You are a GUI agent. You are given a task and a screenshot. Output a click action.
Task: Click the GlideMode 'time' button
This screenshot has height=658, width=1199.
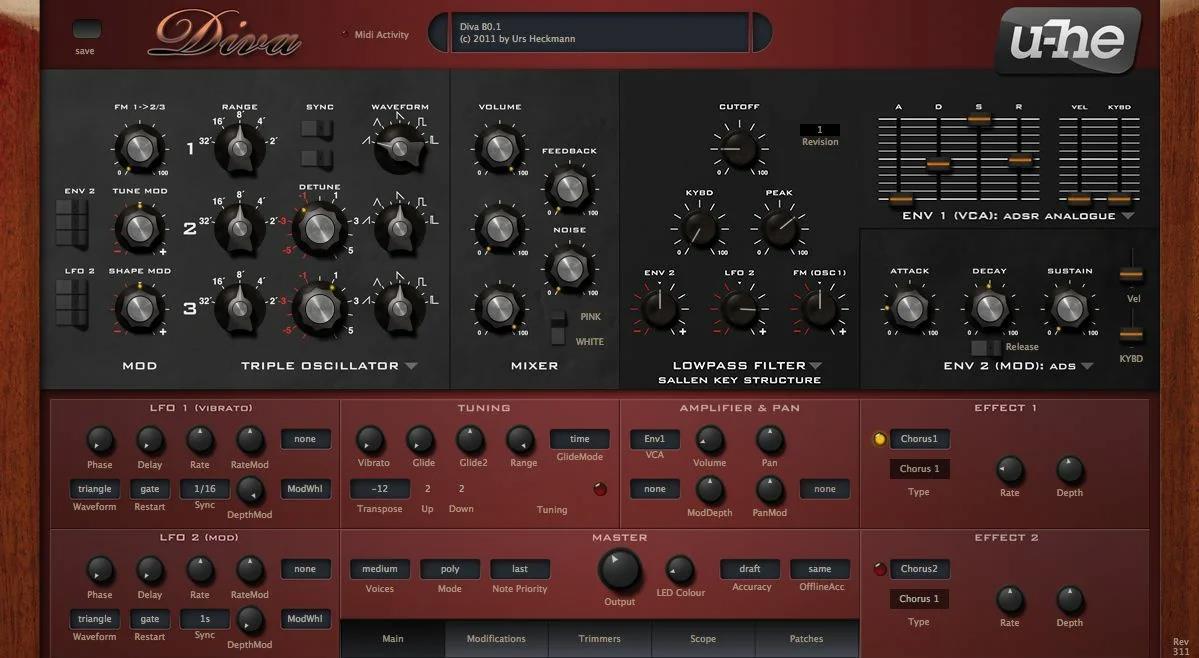(x=580, y=439)
